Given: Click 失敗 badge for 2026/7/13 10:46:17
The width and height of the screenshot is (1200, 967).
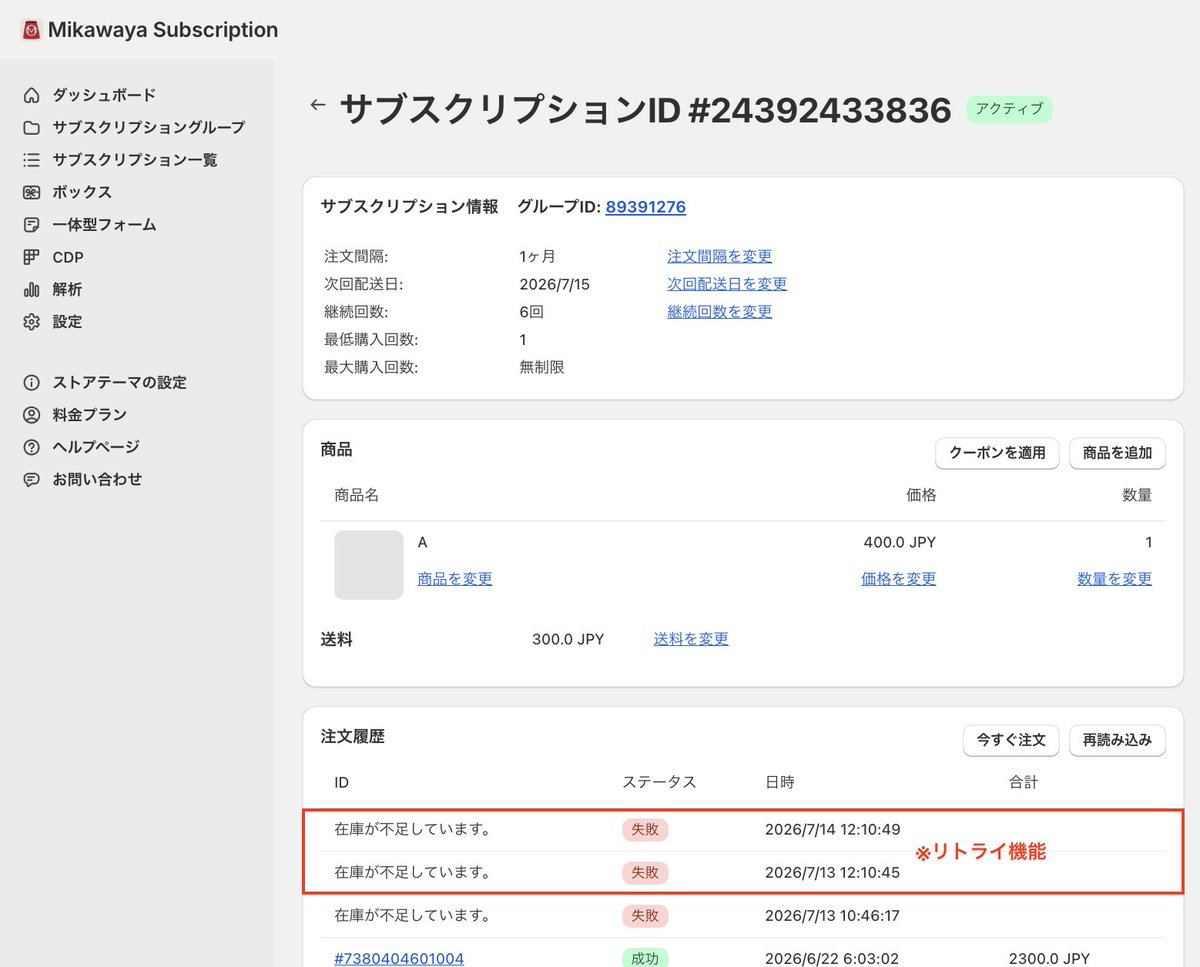Looking at the screenshot, I should (x=645, y=915).
